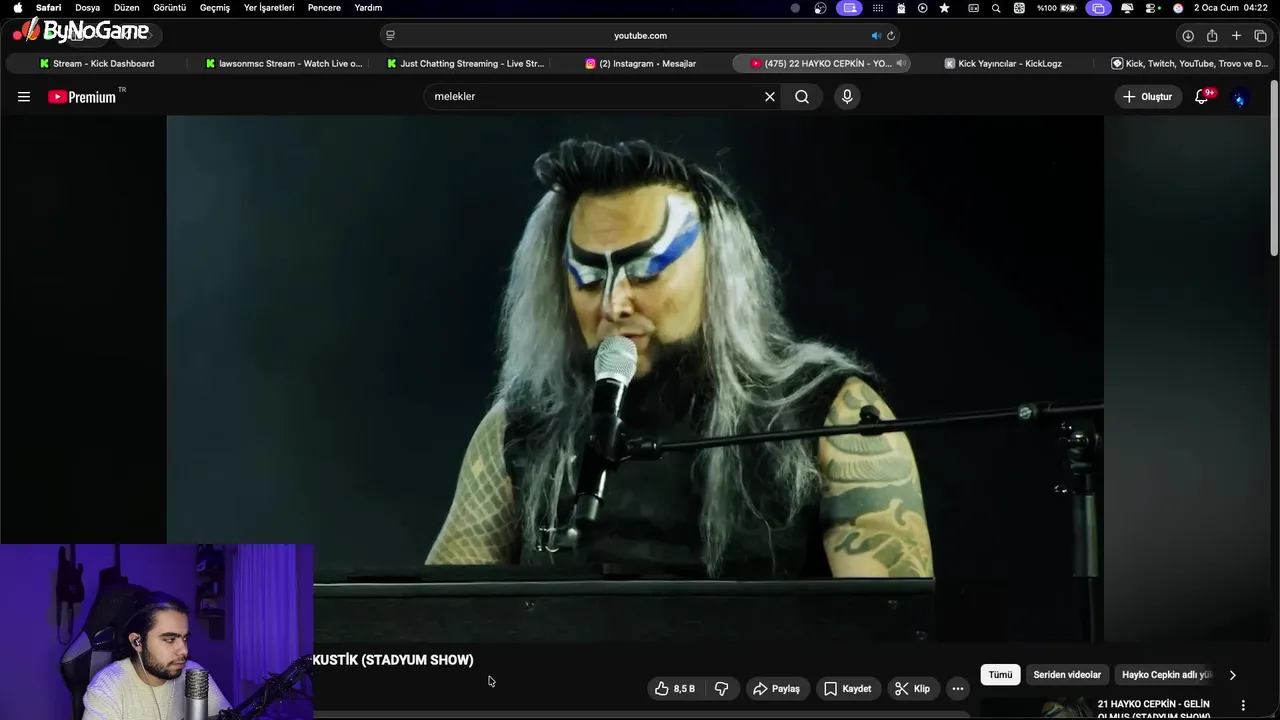Select the Seriden videolar chip

(x=1067, y=675)
